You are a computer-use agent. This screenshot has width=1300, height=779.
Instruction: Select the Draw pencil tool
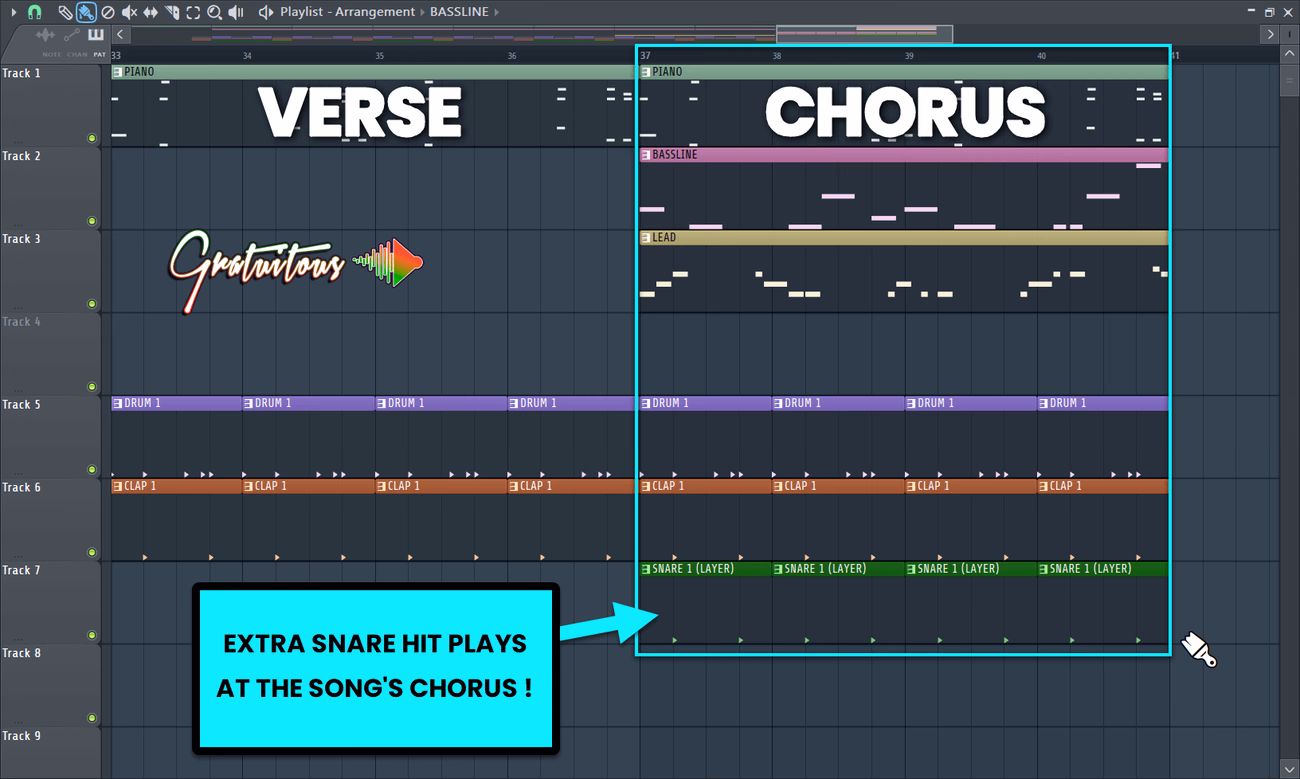[x=65, y=12]
